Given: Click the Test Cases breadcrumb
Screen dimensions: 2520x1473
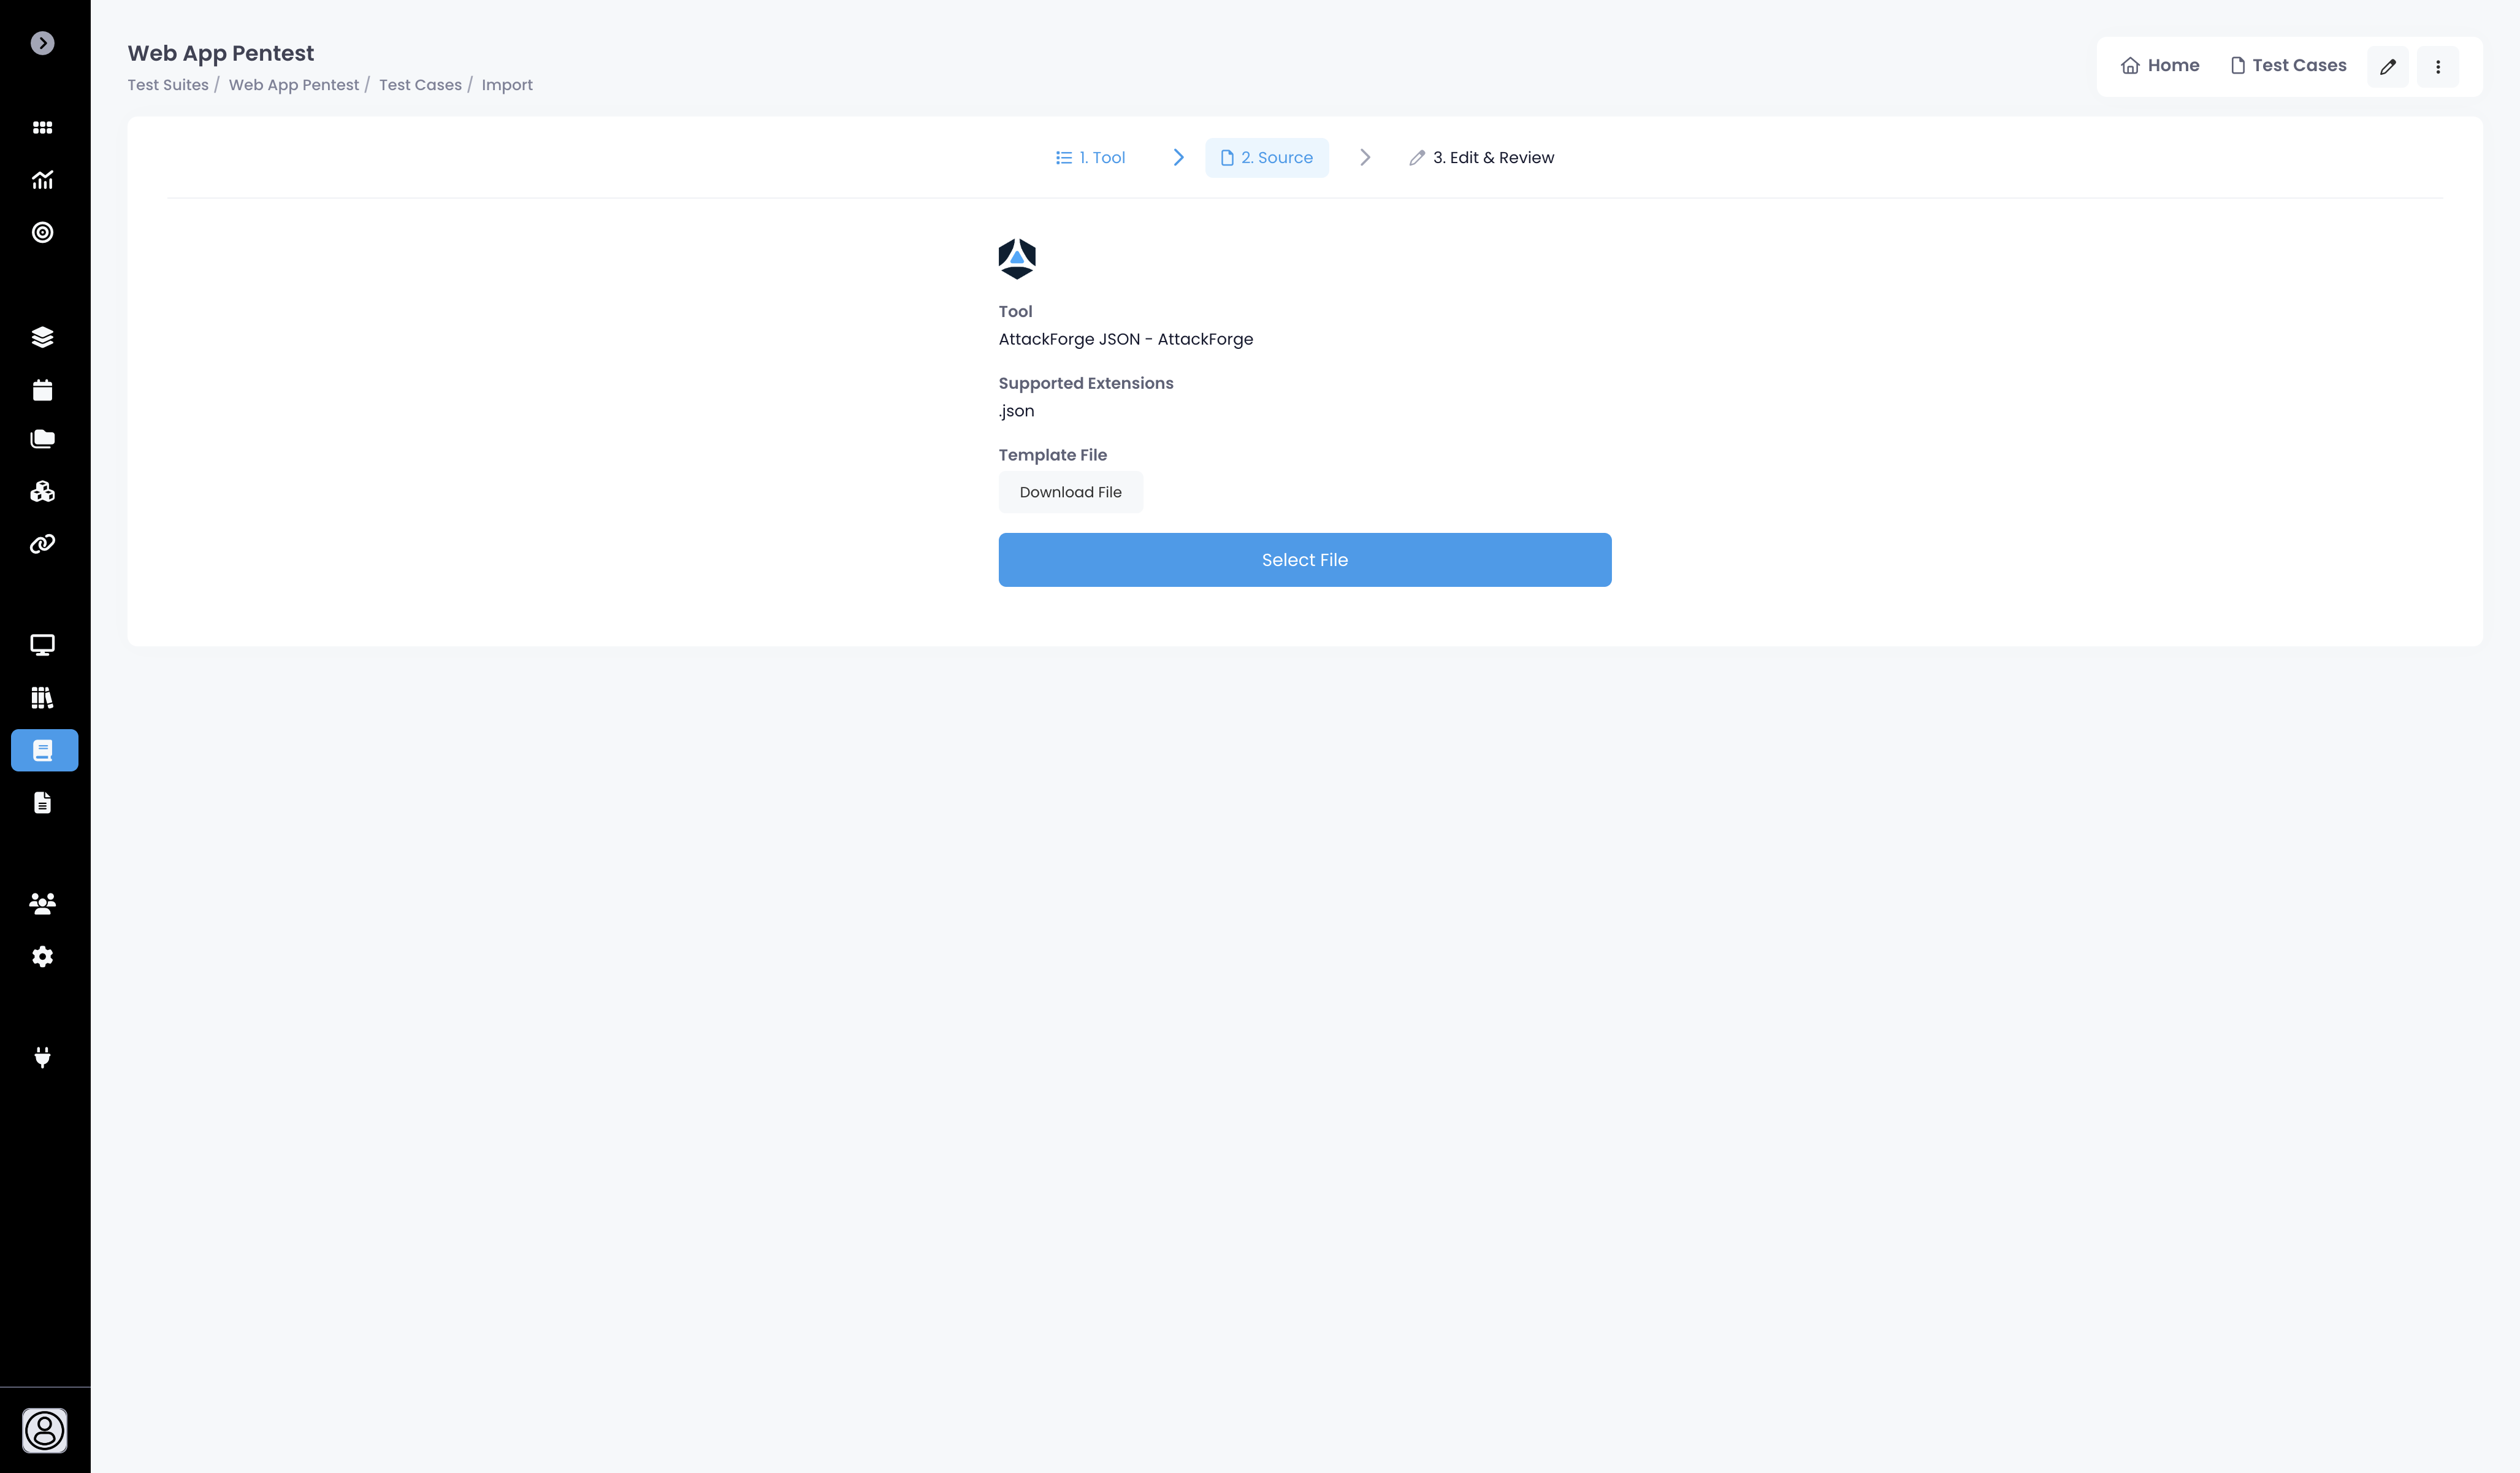Looking at the screenshot, I should tap(420, 85).
